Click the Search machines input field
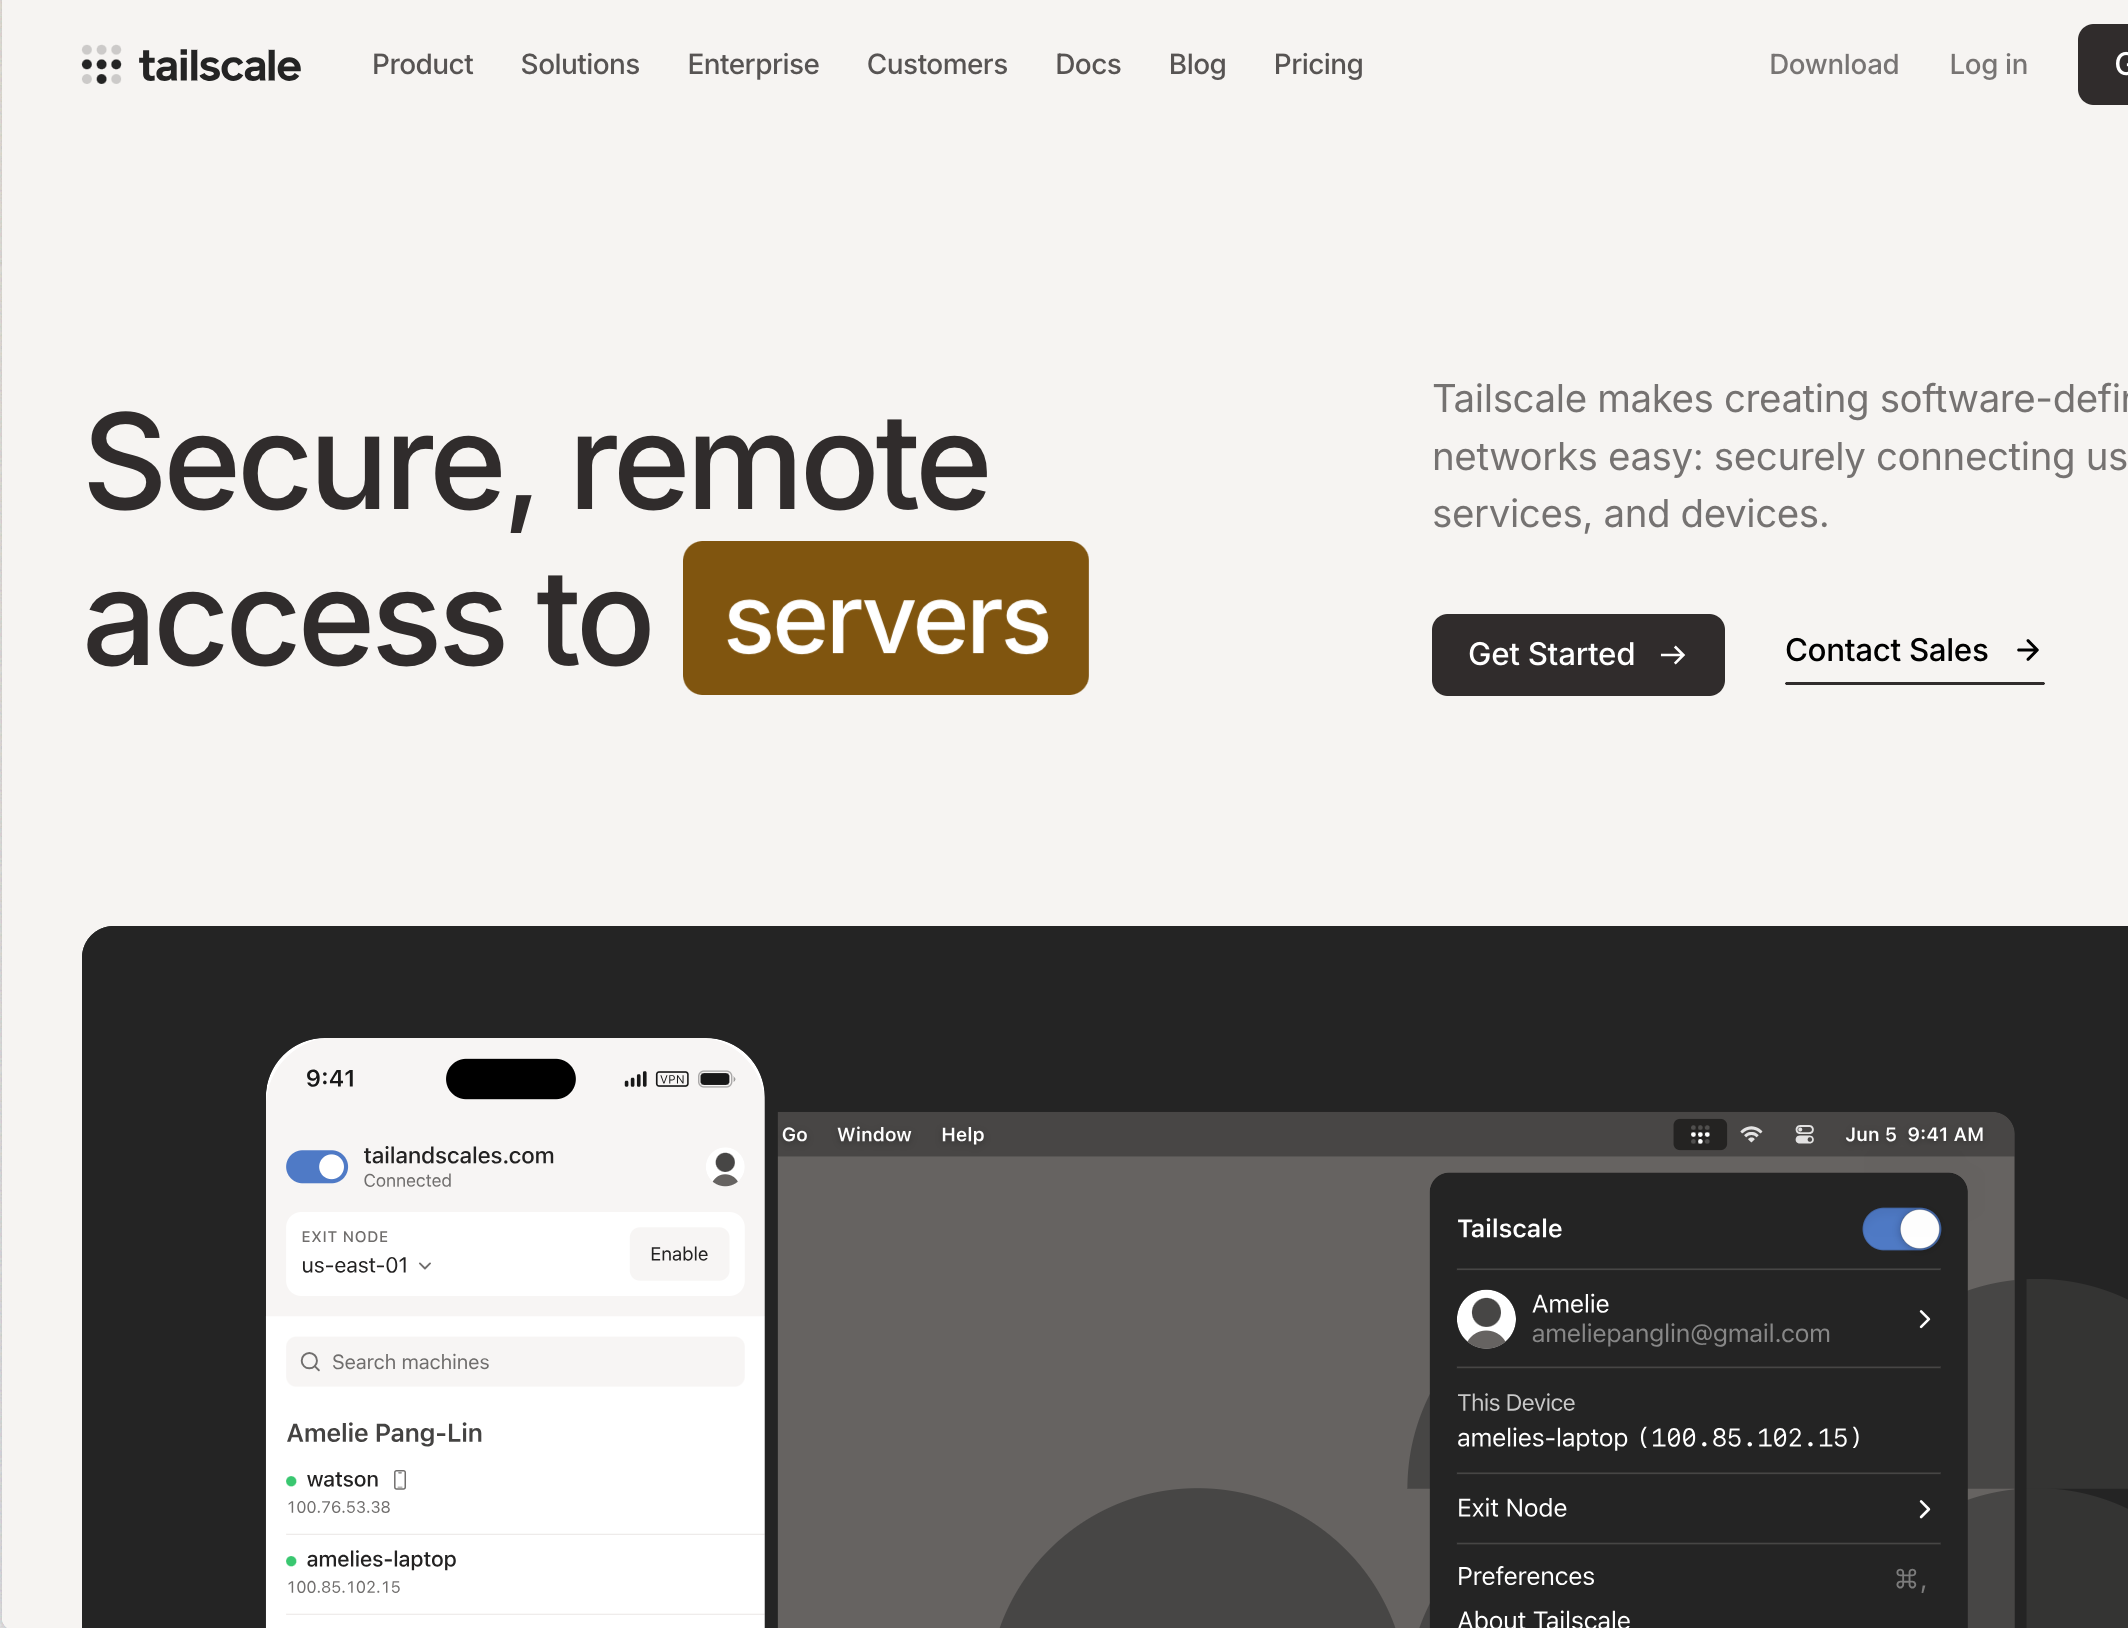 tap(515, 1362)
